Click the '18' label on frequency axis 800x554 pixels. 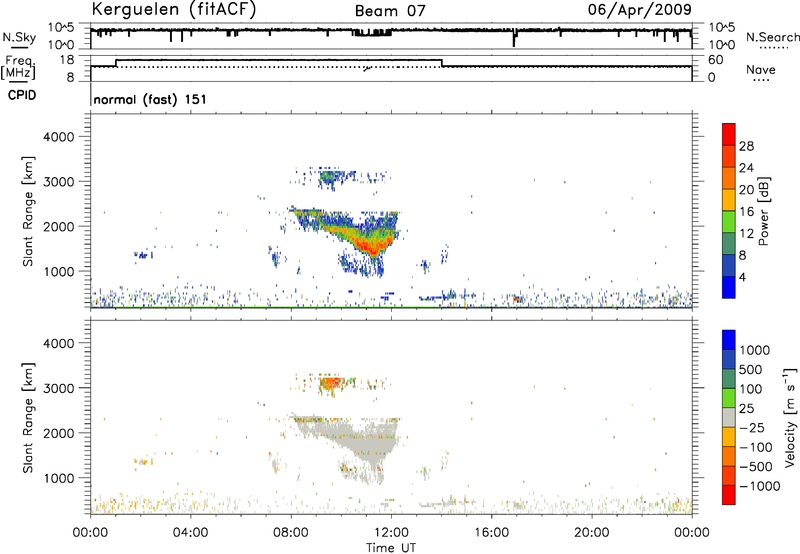67,60
